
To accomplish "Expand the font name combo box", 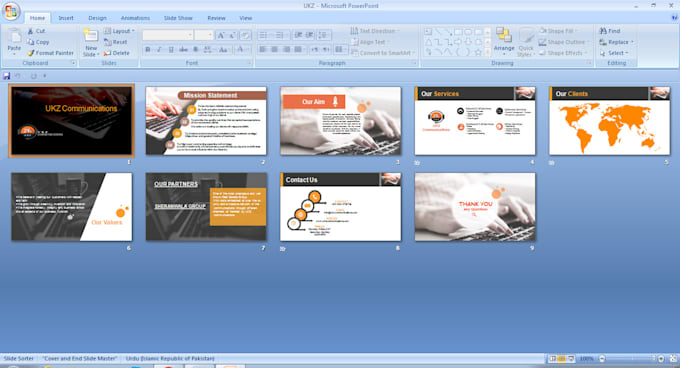I will point(190,35).
